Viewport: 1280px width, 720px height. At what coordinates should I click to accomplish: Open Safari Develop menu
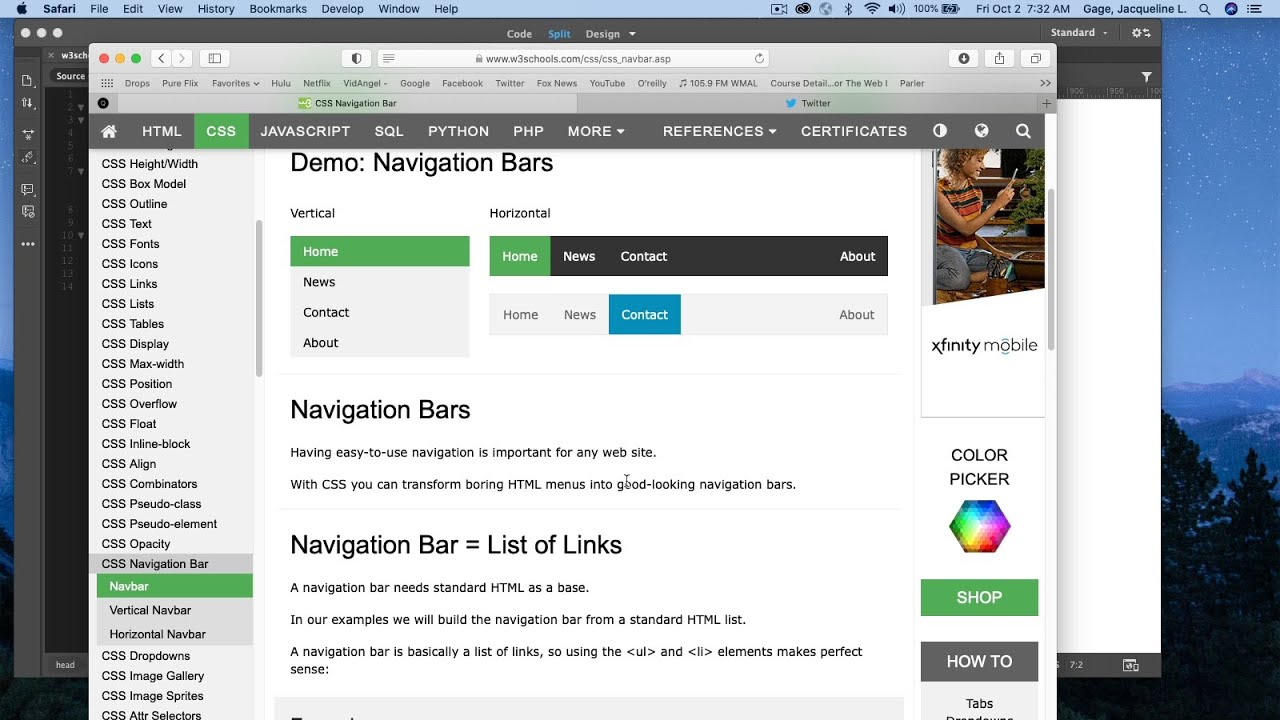point(342,9)
